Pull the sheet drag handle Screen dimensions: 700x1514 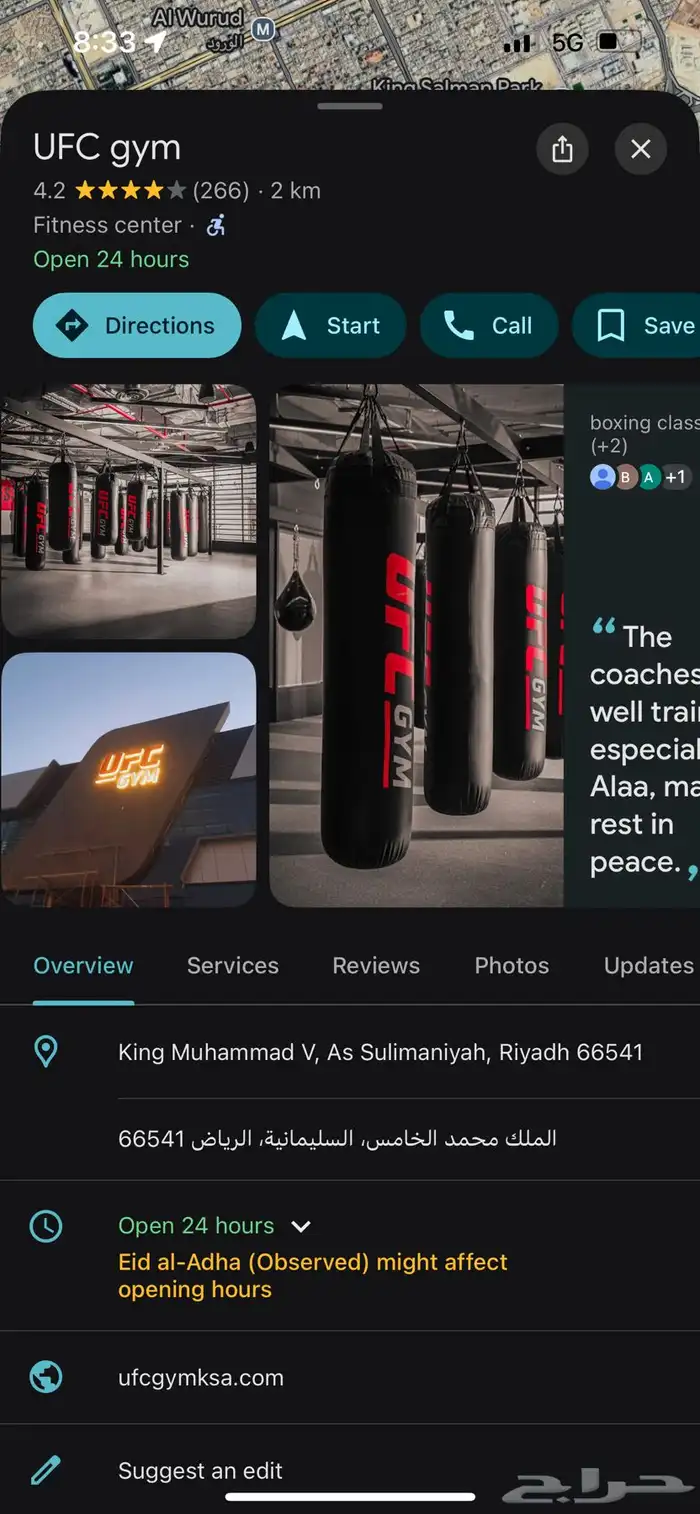350,106
